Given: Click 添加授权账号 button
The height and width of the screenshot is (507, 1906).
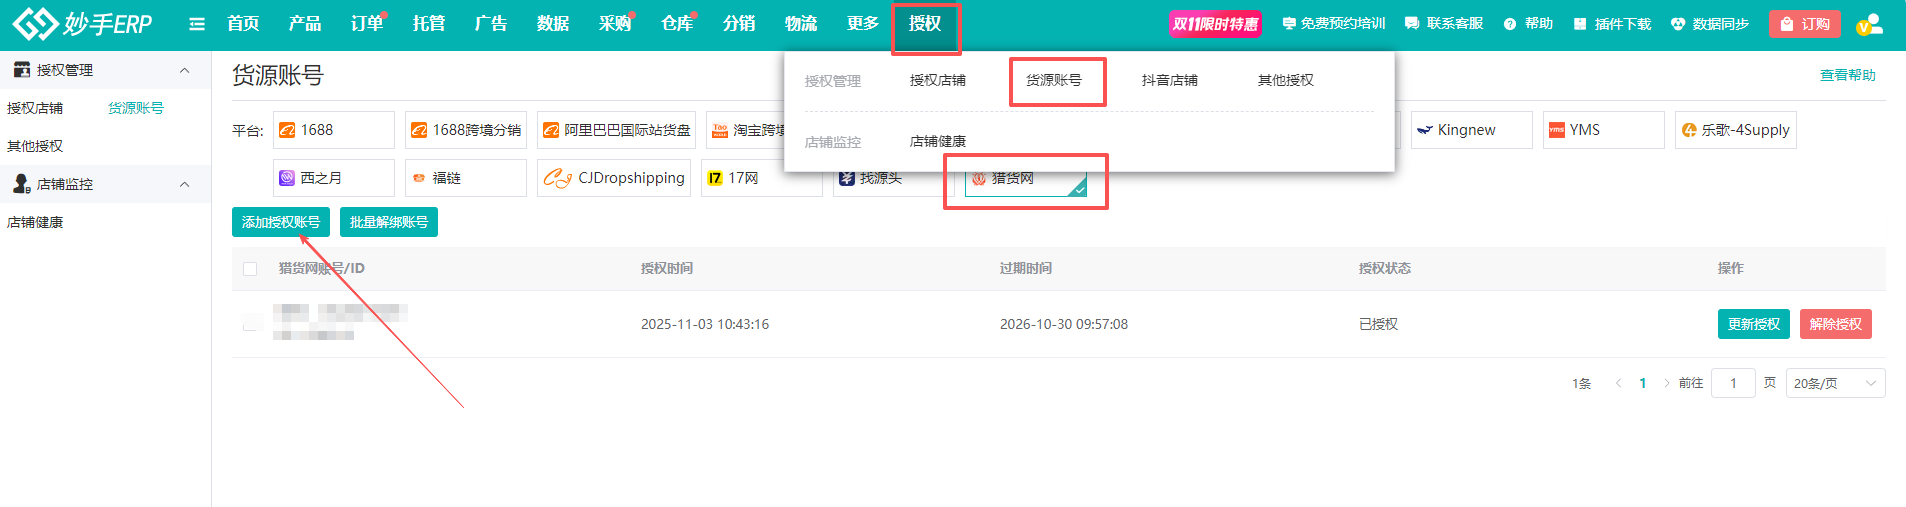Looking at the screenshot, I should 281,222.
